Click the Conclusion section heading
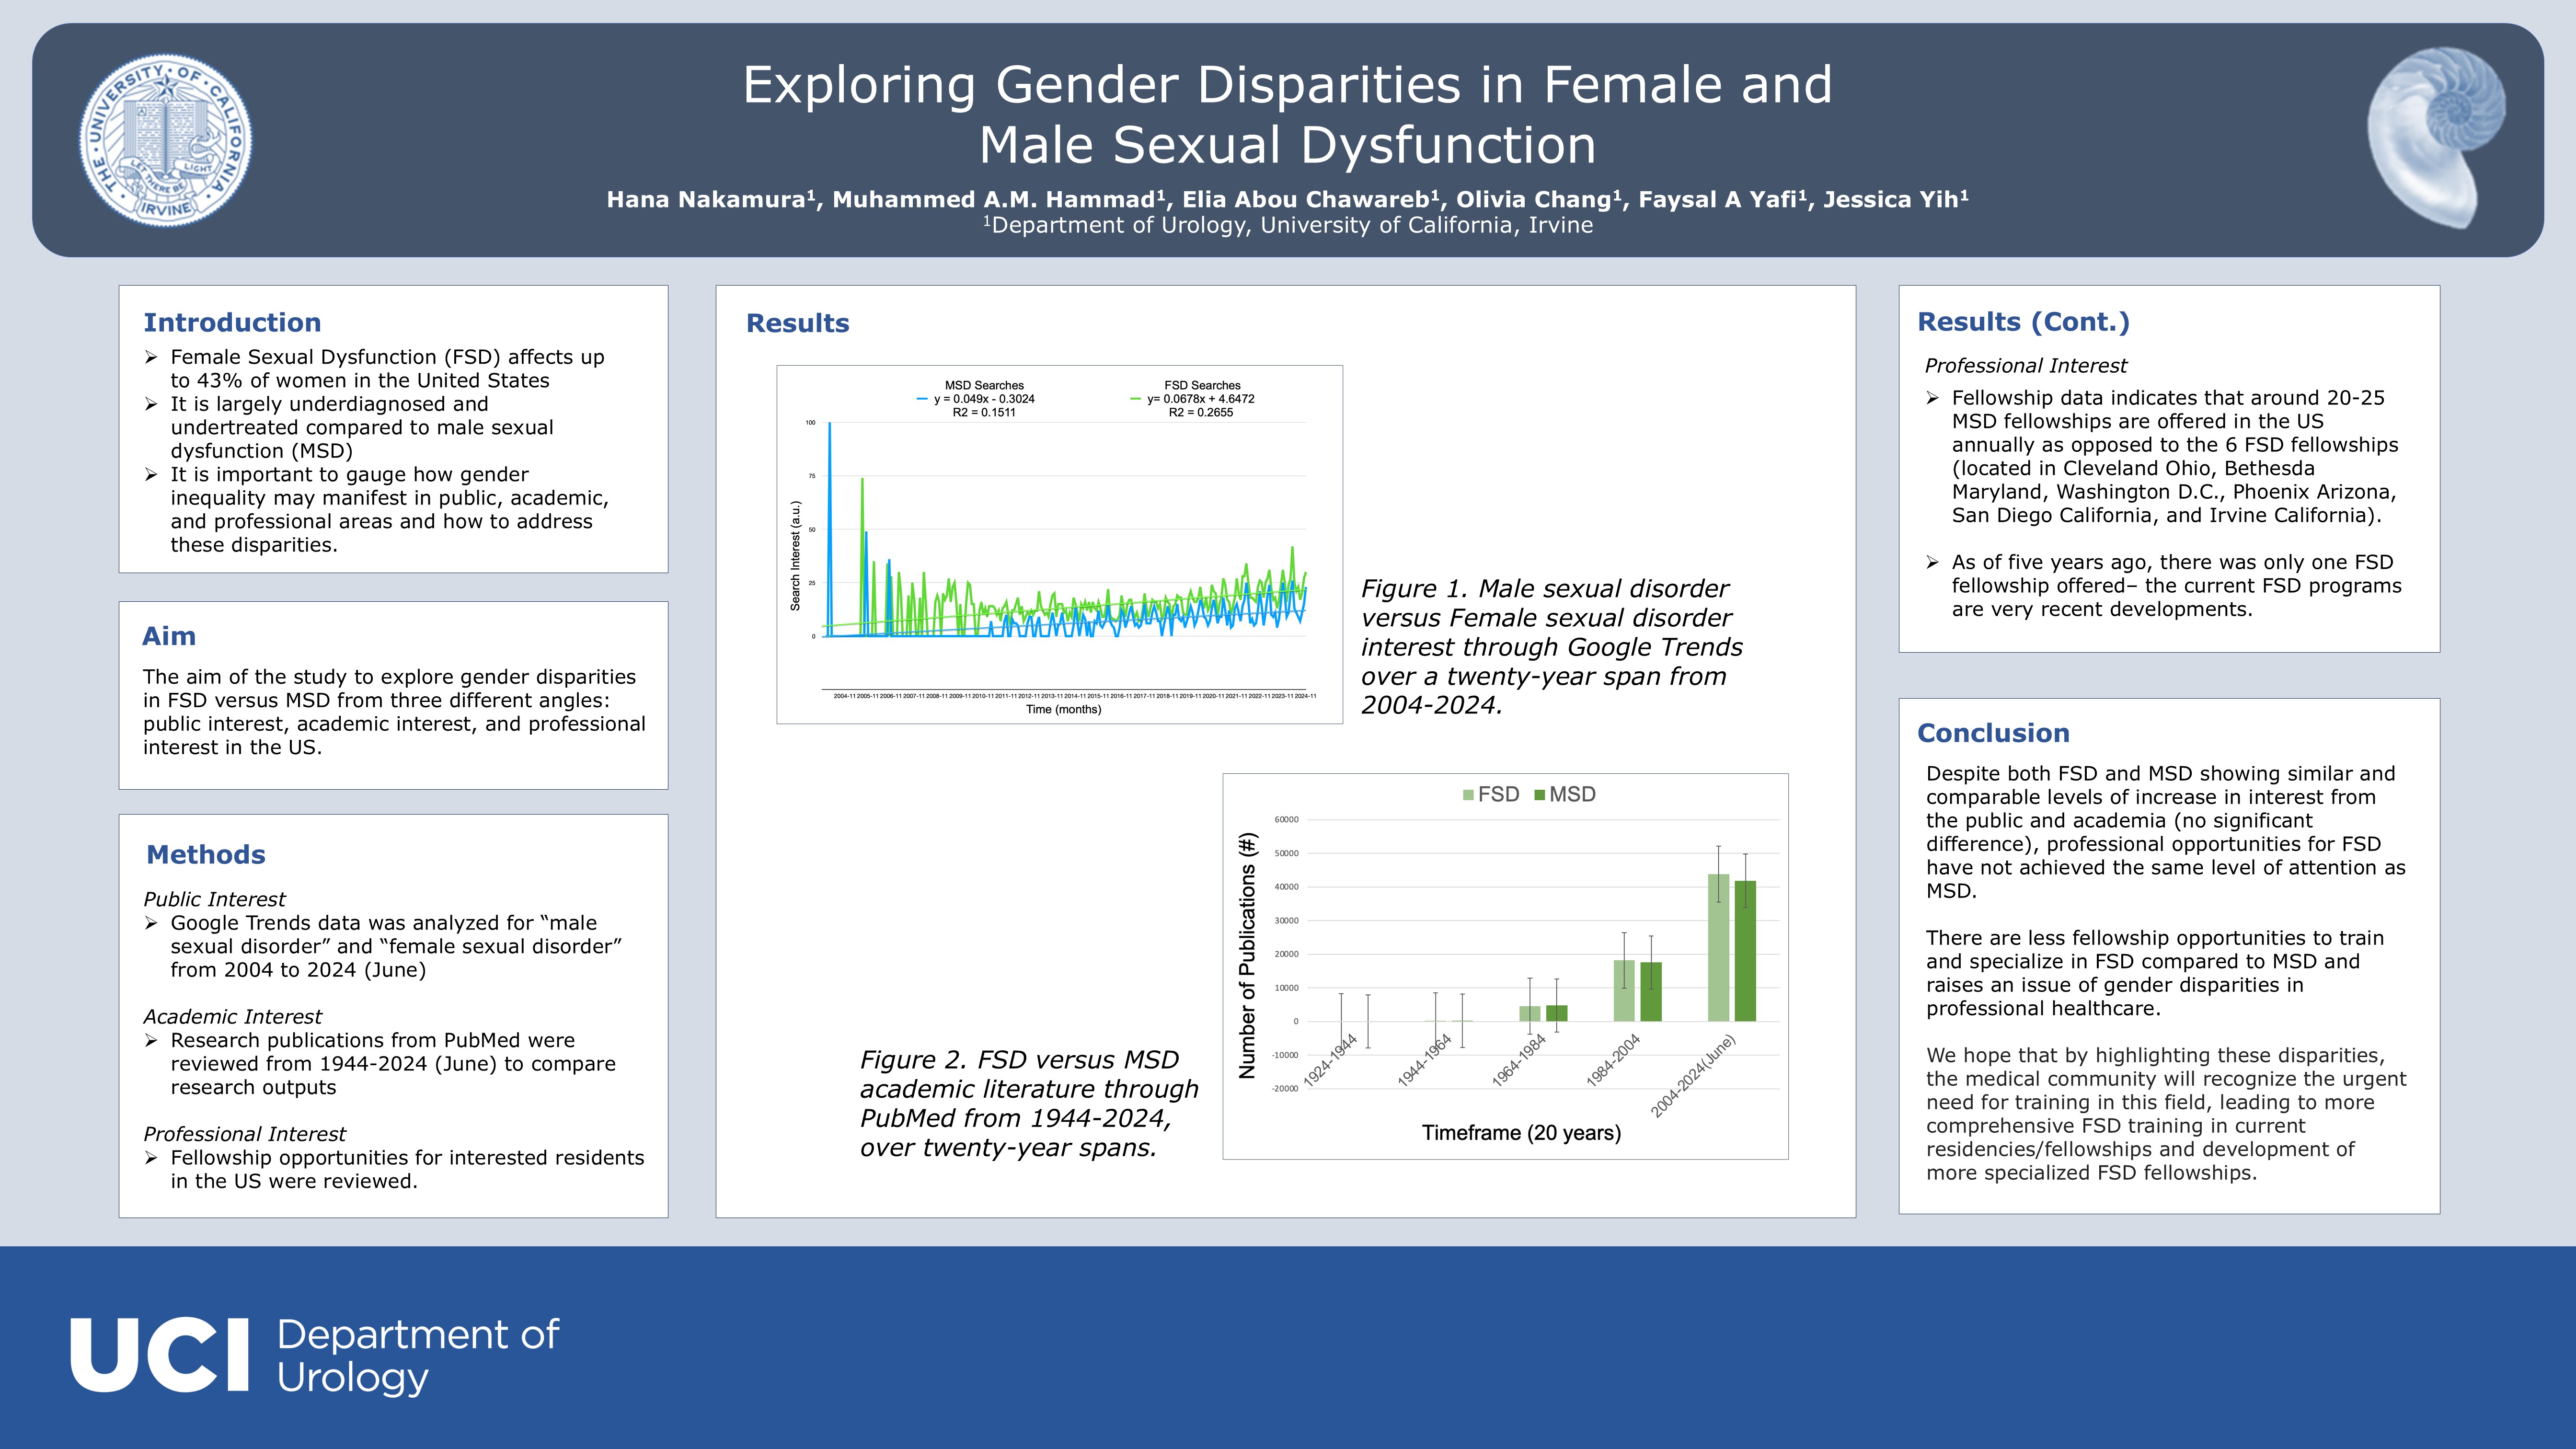The width and height of the screenshot is (2576, 1449). point(1993,733)
